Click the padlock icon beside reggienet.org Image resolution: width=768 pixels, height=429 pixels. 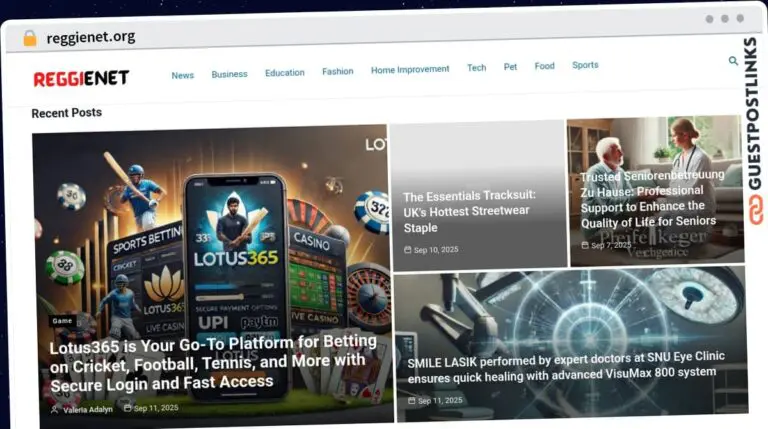coord(30,38)
